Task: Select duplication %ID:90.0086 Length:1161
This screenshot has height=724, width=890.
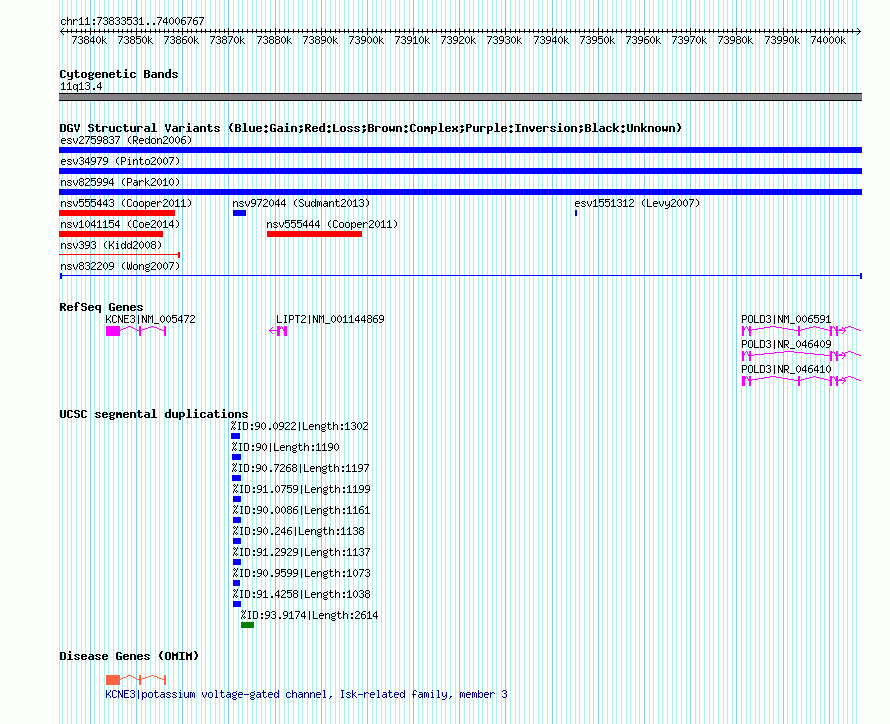Action: pyautogui.click(x=237, y=520)
